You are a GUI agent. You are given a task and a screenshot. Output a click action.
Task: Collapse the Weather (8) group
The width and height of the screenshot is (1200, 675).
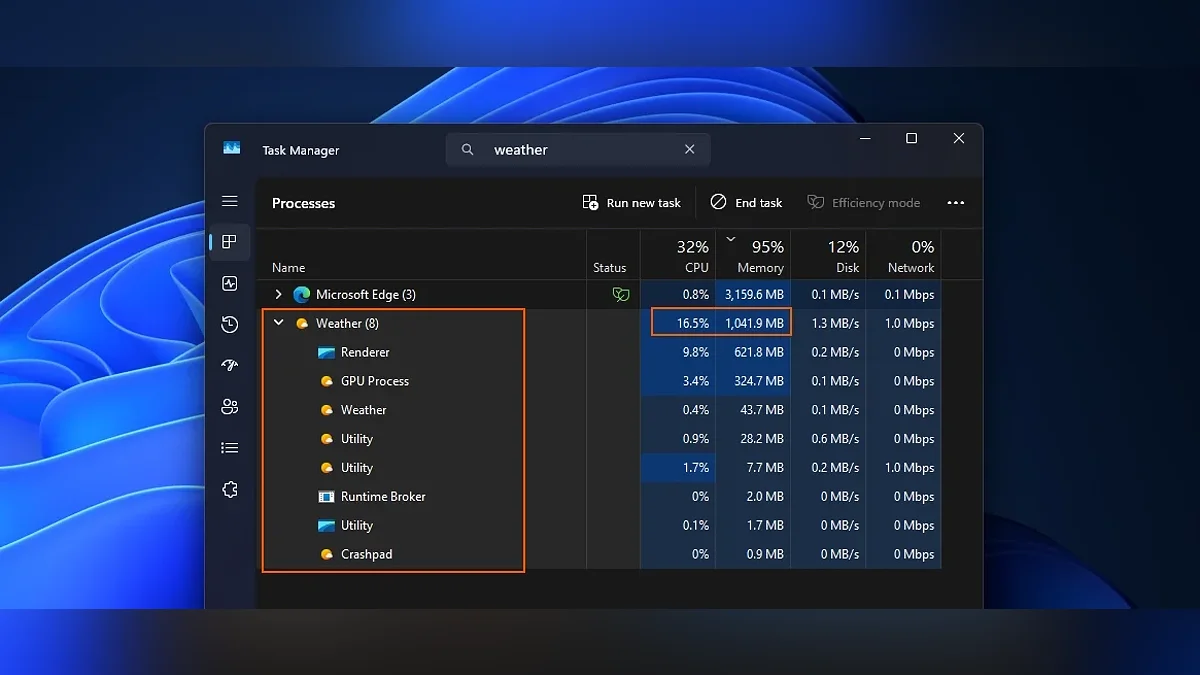point(278,323)
